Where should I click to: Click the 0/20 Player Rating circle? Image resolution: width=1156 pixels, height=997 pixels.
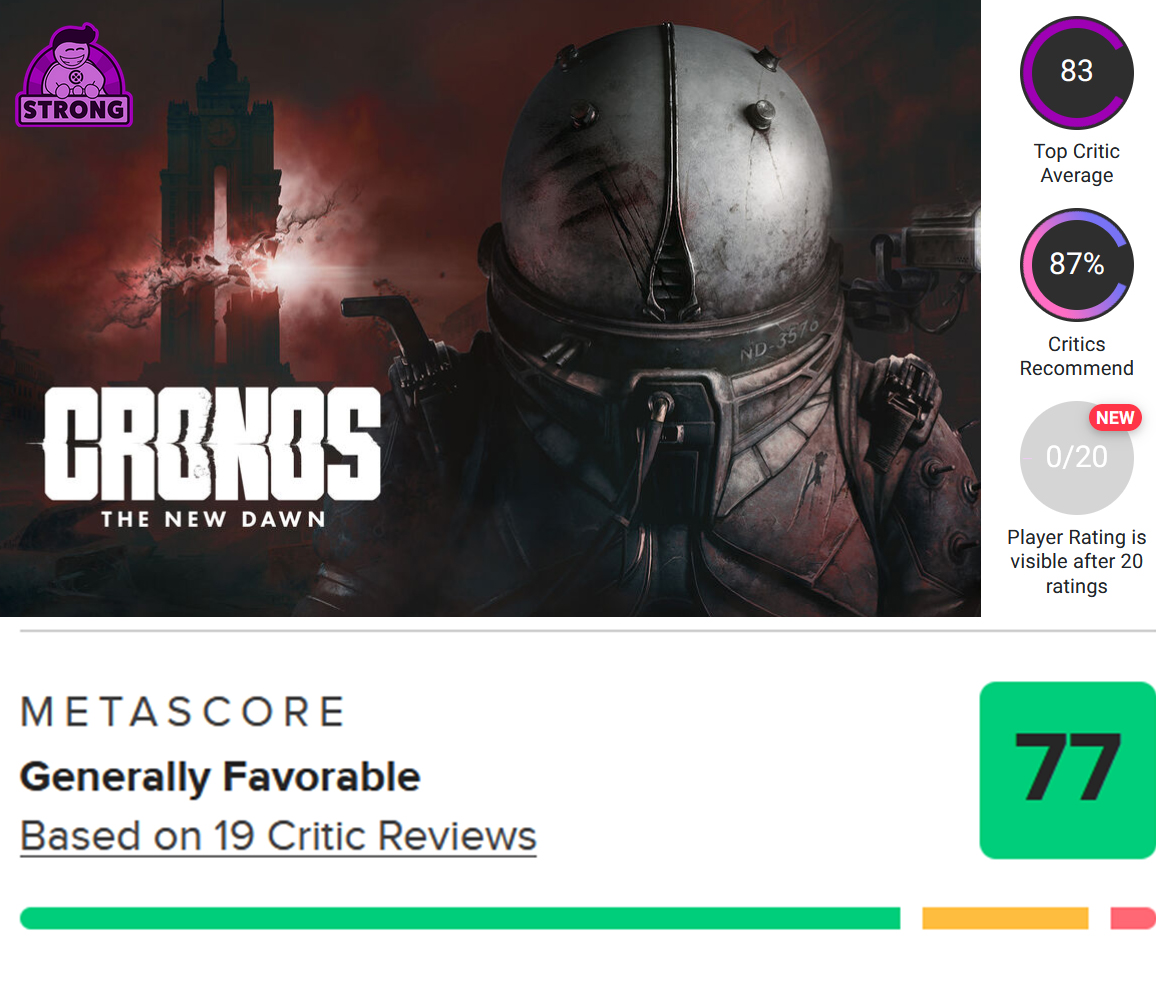click(1074, 458)
